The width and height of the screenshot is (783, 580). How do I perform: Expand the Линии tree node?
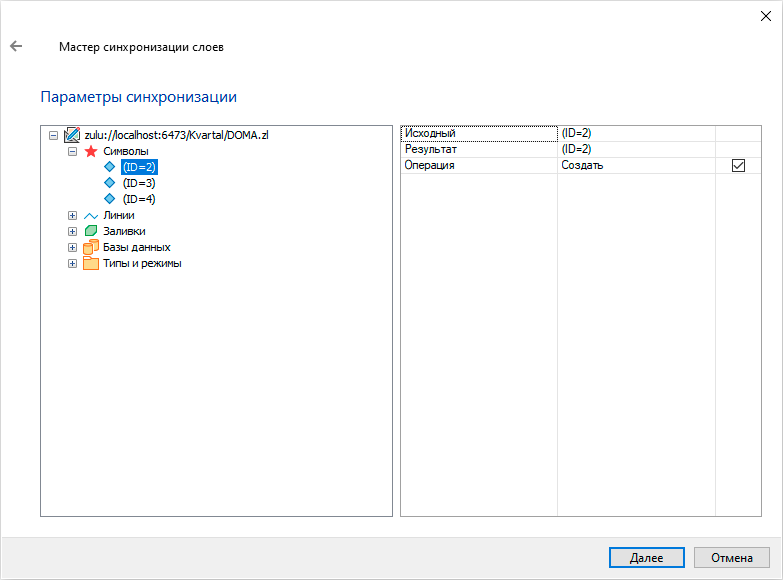coord(72,215)
